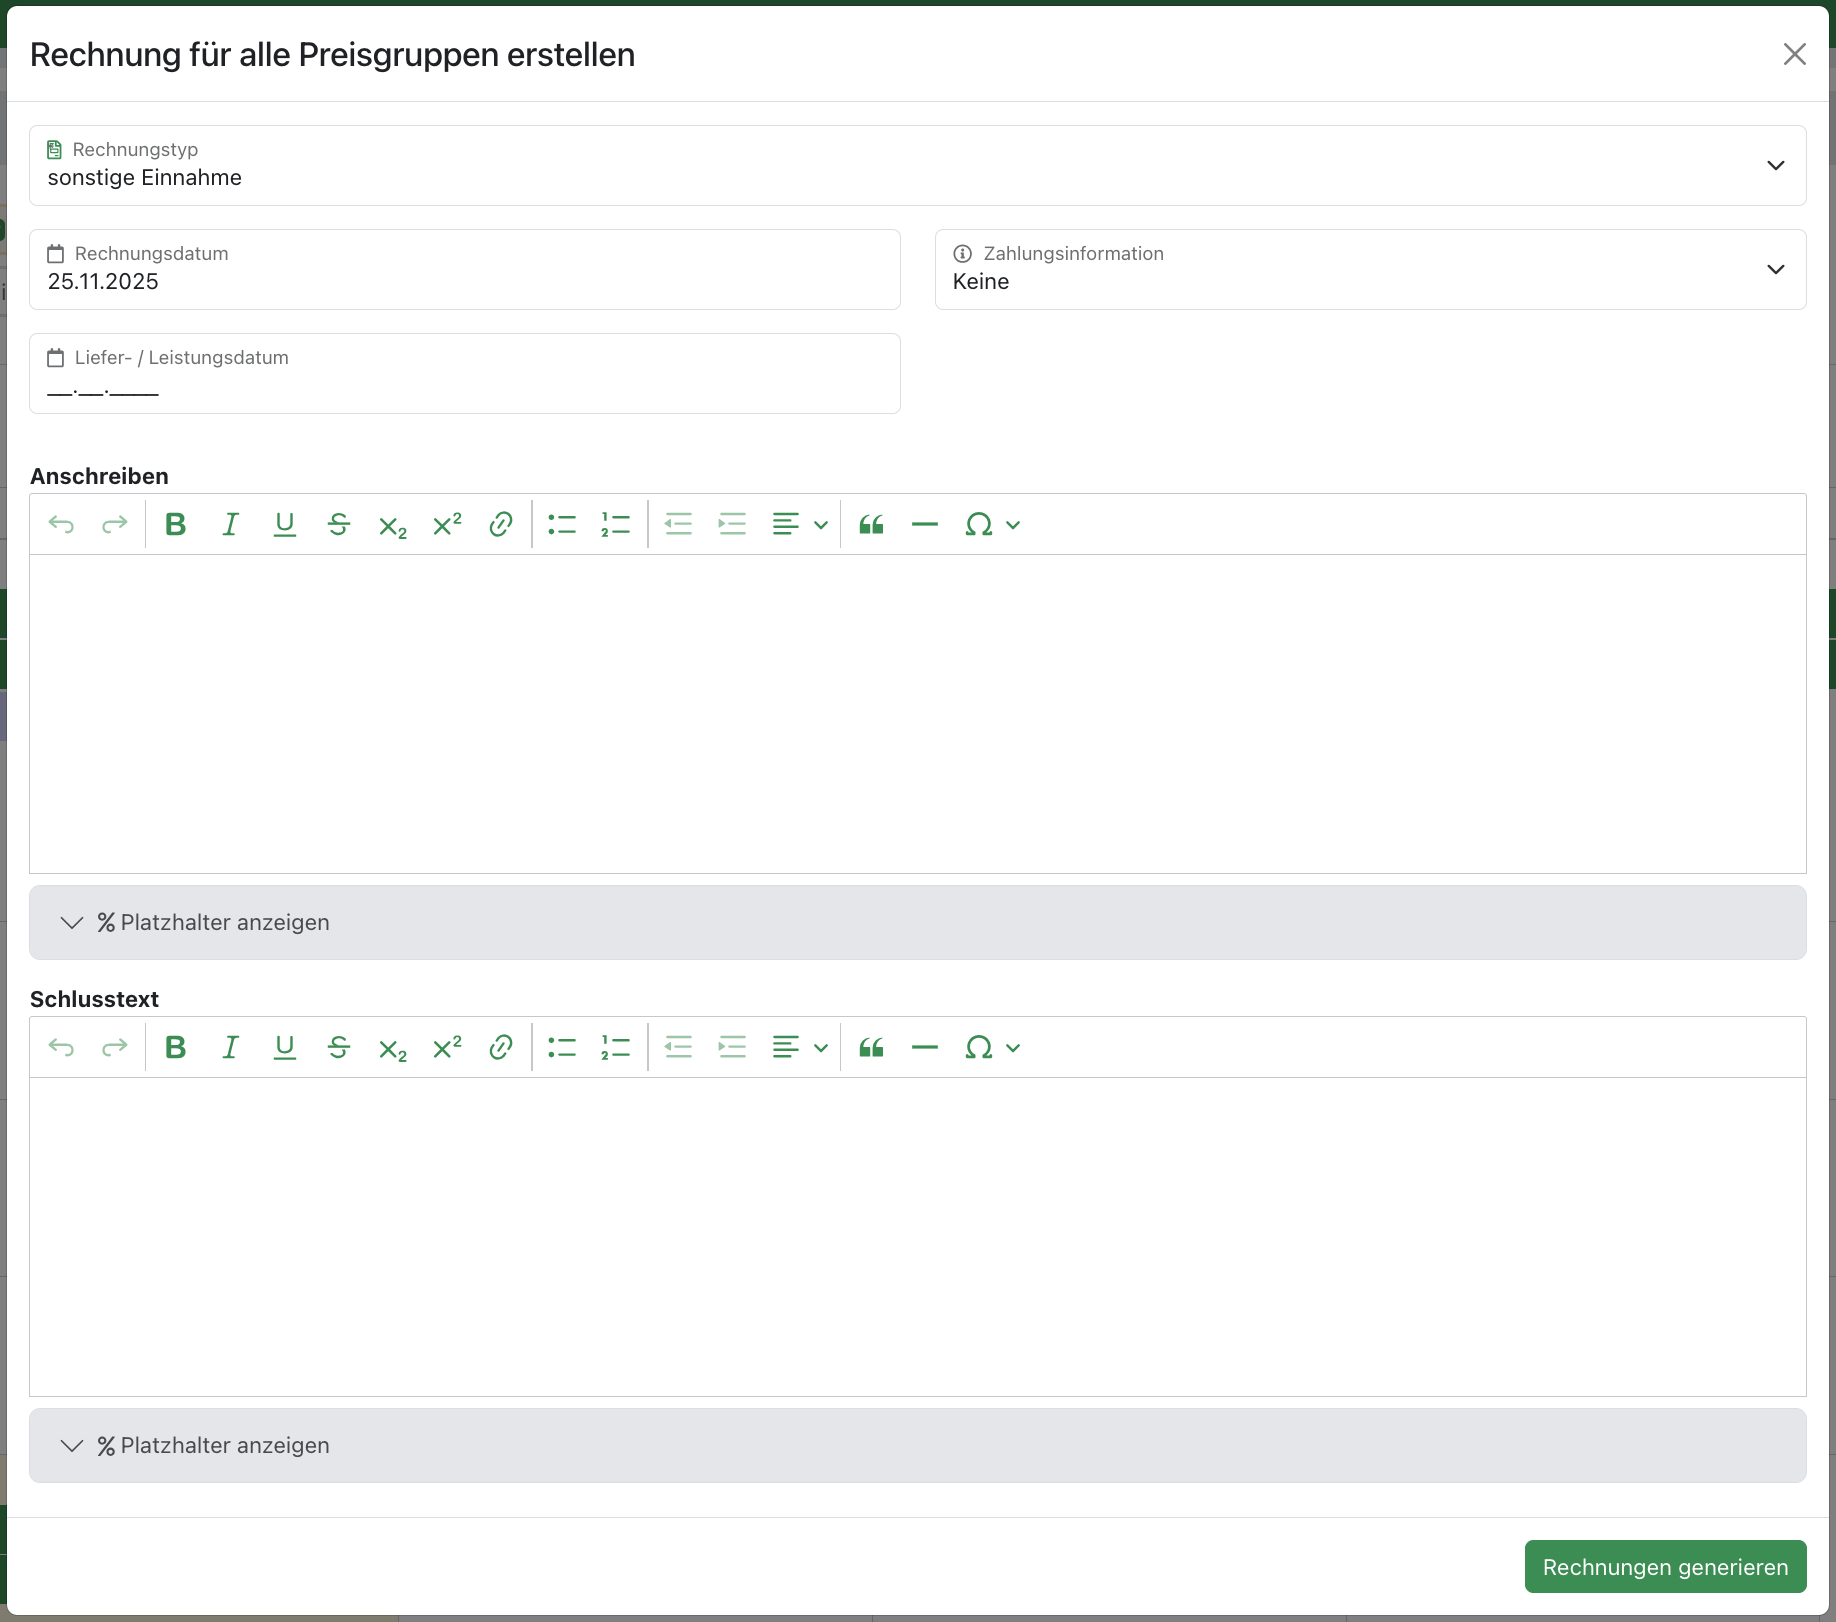Increase indent in Anschreiben editor
This screenshot has height=1622, width=1836.
point(732,524)
